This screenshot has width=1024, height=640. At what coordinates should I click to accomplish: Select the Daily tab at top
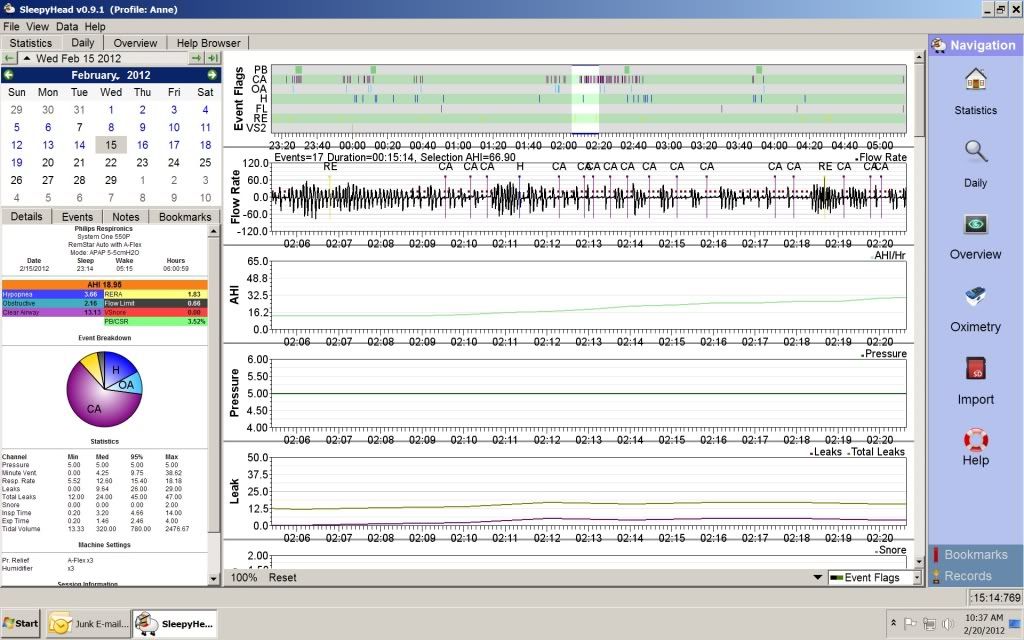coord(82,42)
